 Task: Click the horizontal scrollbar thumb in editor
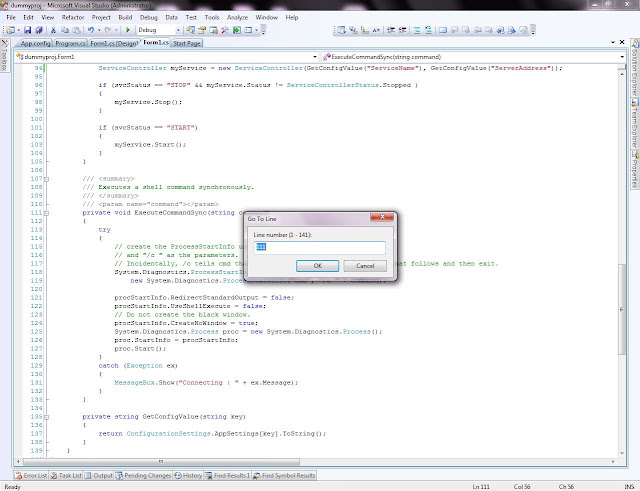161,462
